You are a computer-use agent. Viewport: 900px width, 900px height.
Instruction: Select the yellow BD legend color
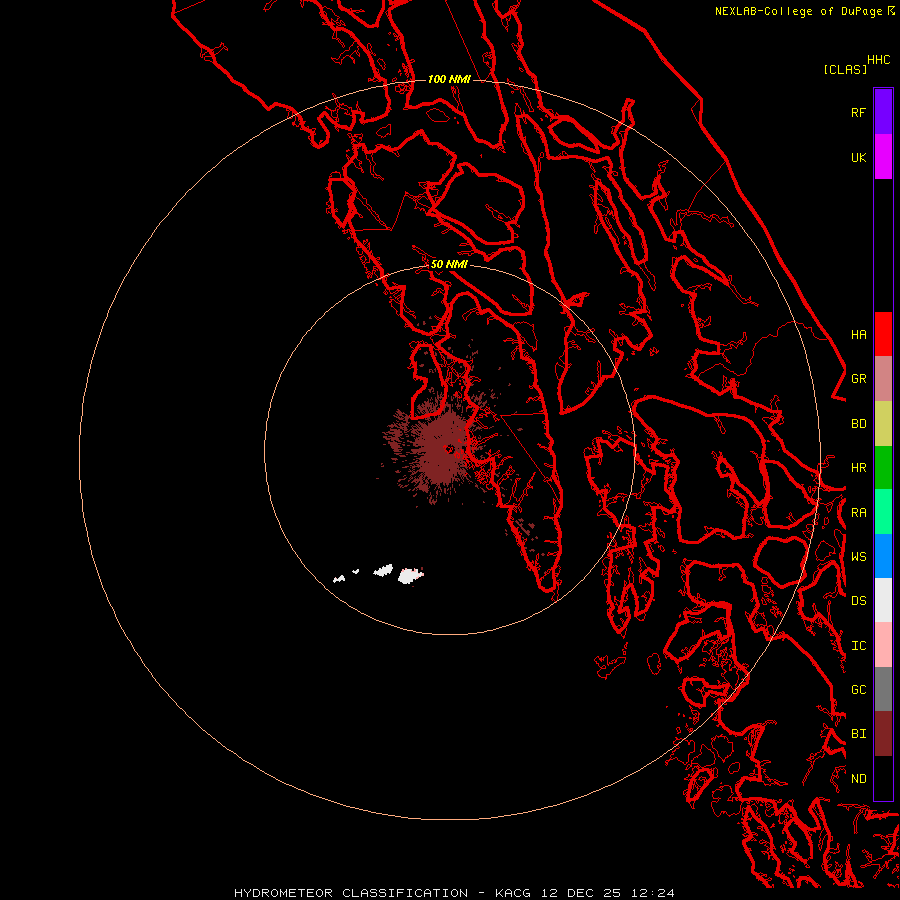[x=883, y=424]
